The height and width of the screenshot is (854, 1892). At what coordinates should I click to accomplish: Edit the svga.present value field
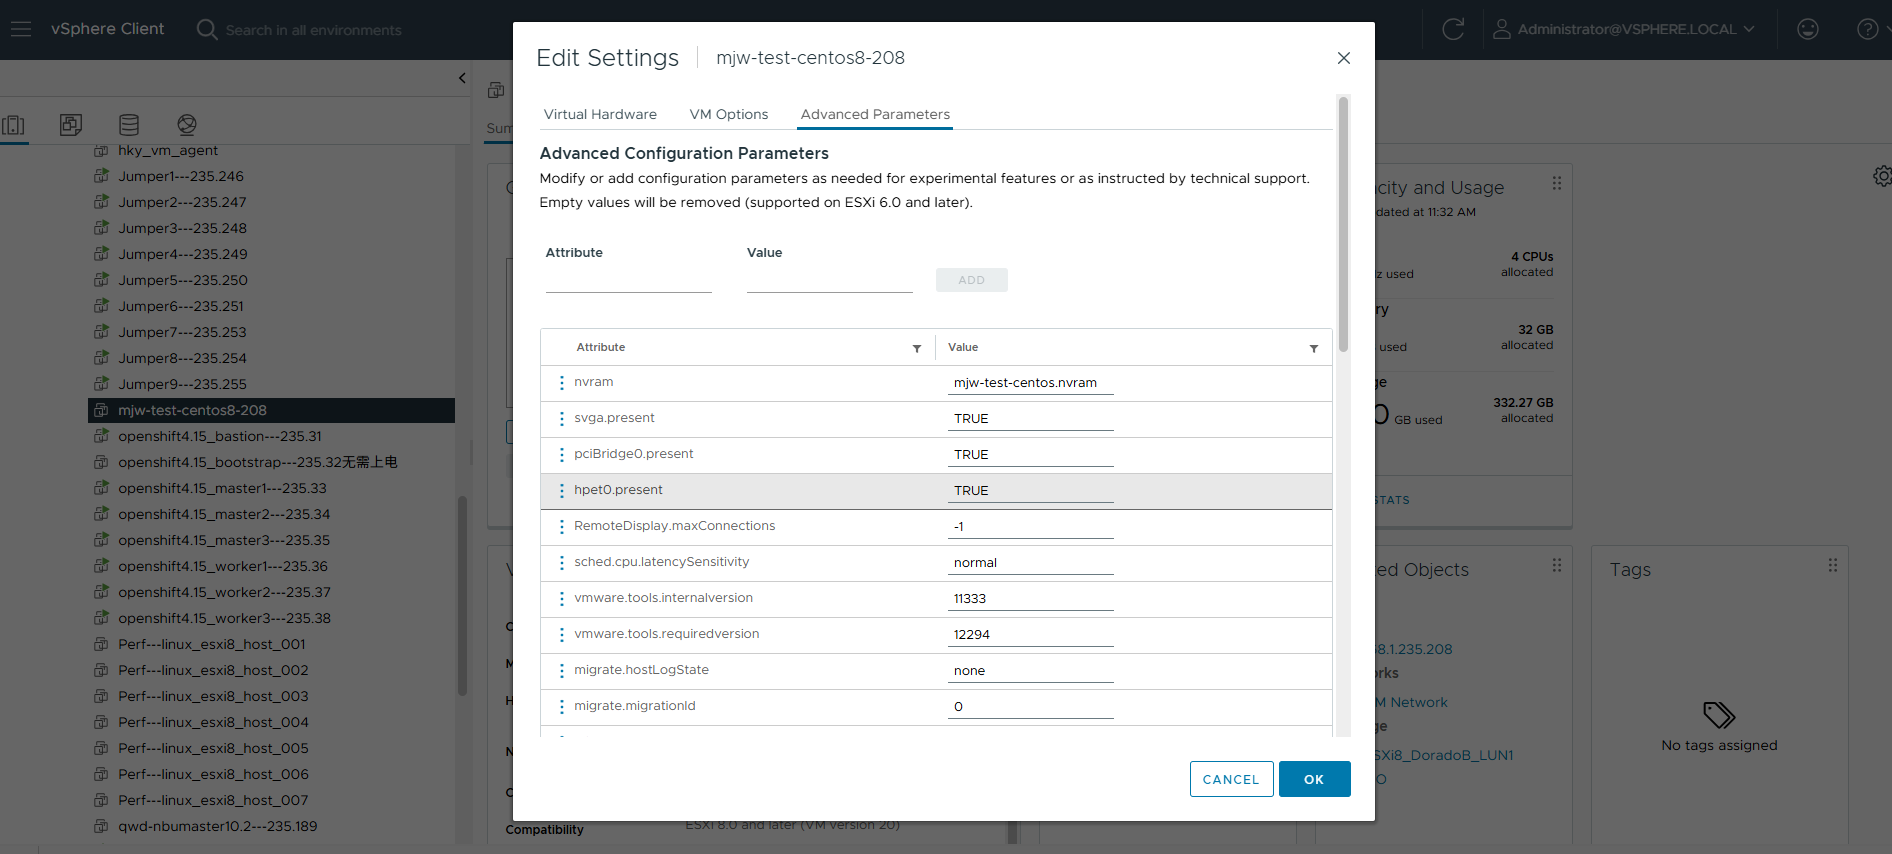[1031, 419]
